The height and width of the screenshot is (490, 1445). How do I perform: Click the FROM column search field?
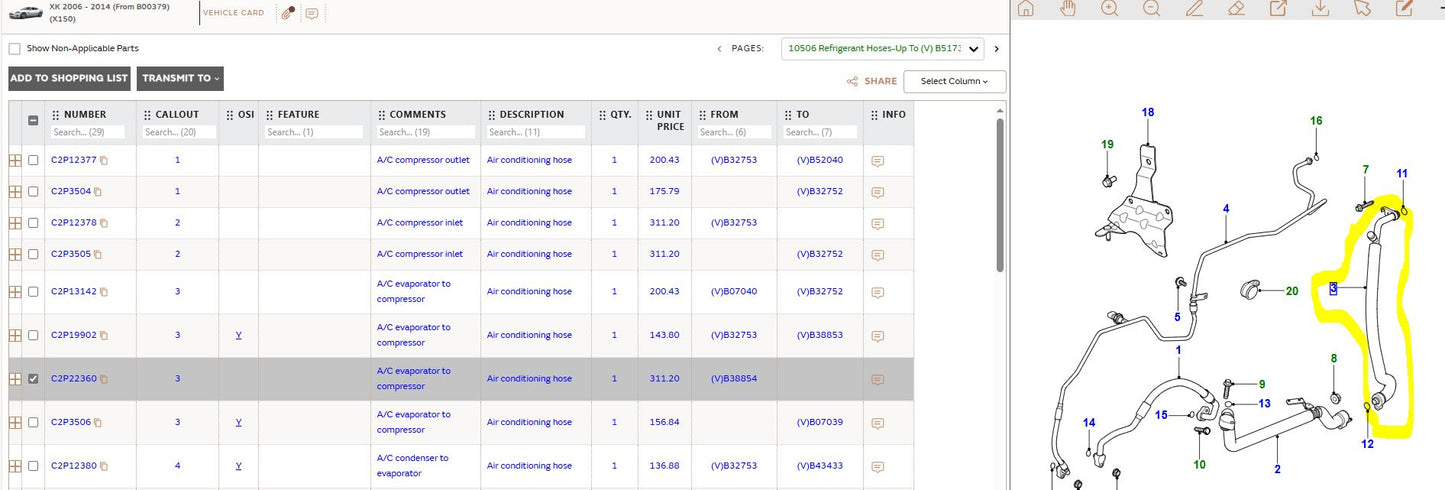pyautogui.click(x=733, y=132)
